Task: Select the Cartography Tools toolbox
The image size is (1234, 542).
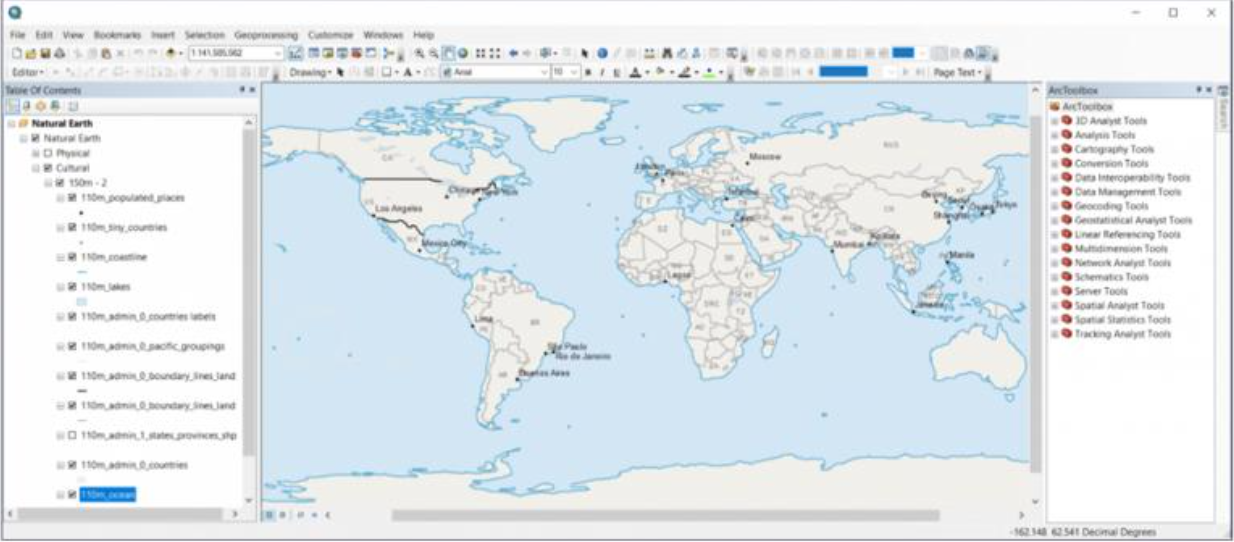Action: click(x=1114, y=149)
